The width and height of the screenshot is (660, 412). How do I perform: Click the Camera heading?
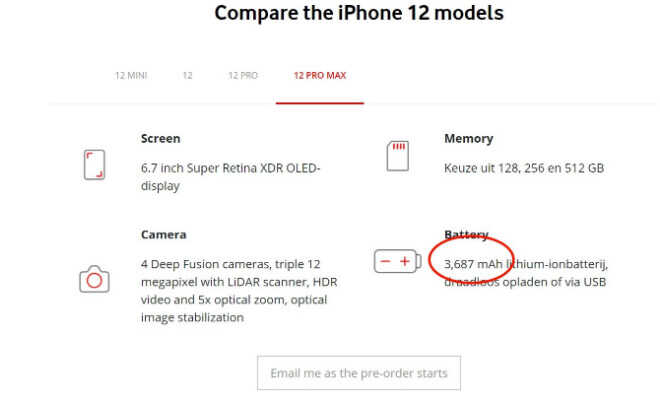click(x=163, y=234)
